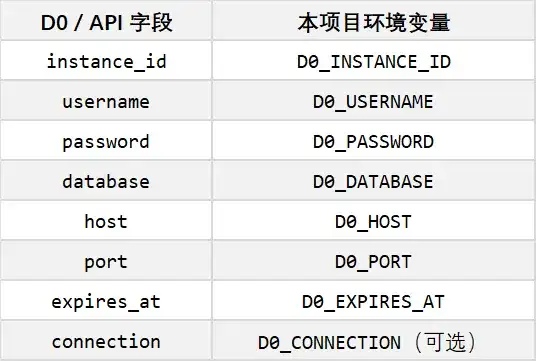
Task: Select the instance_id field cell
Action: [x=106, y=61]
